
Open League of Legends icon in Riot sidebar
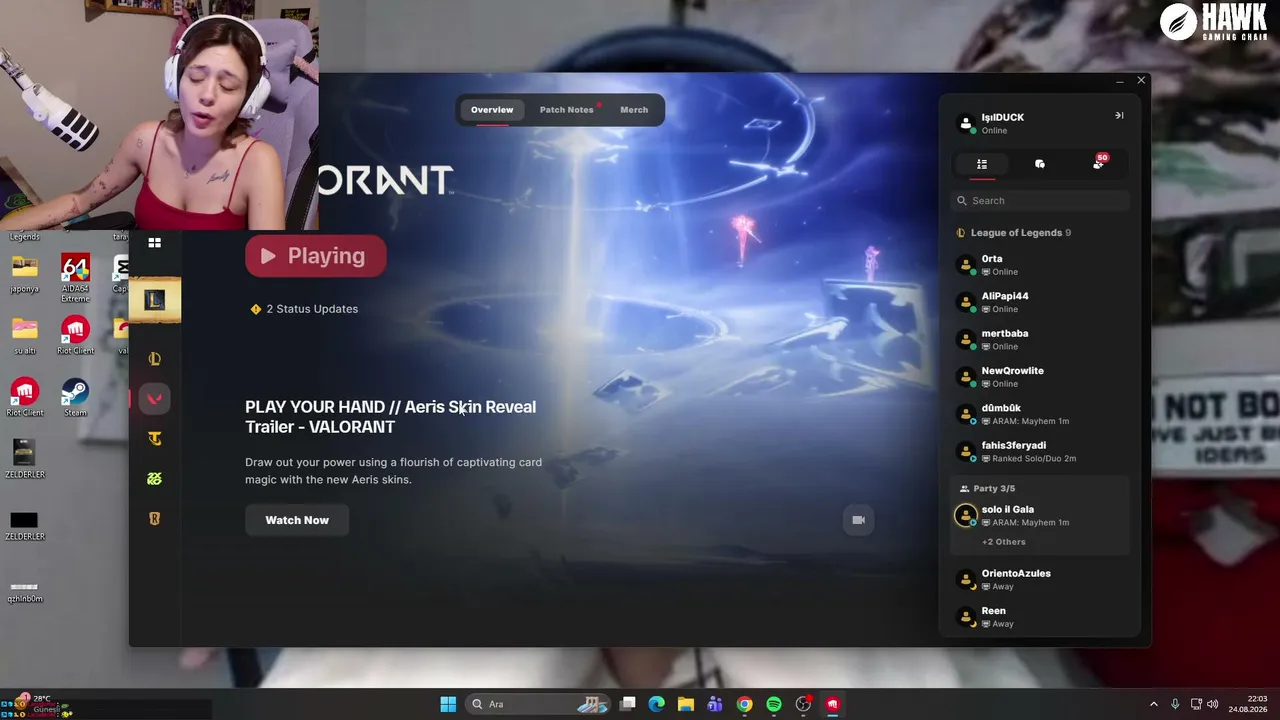155,359
